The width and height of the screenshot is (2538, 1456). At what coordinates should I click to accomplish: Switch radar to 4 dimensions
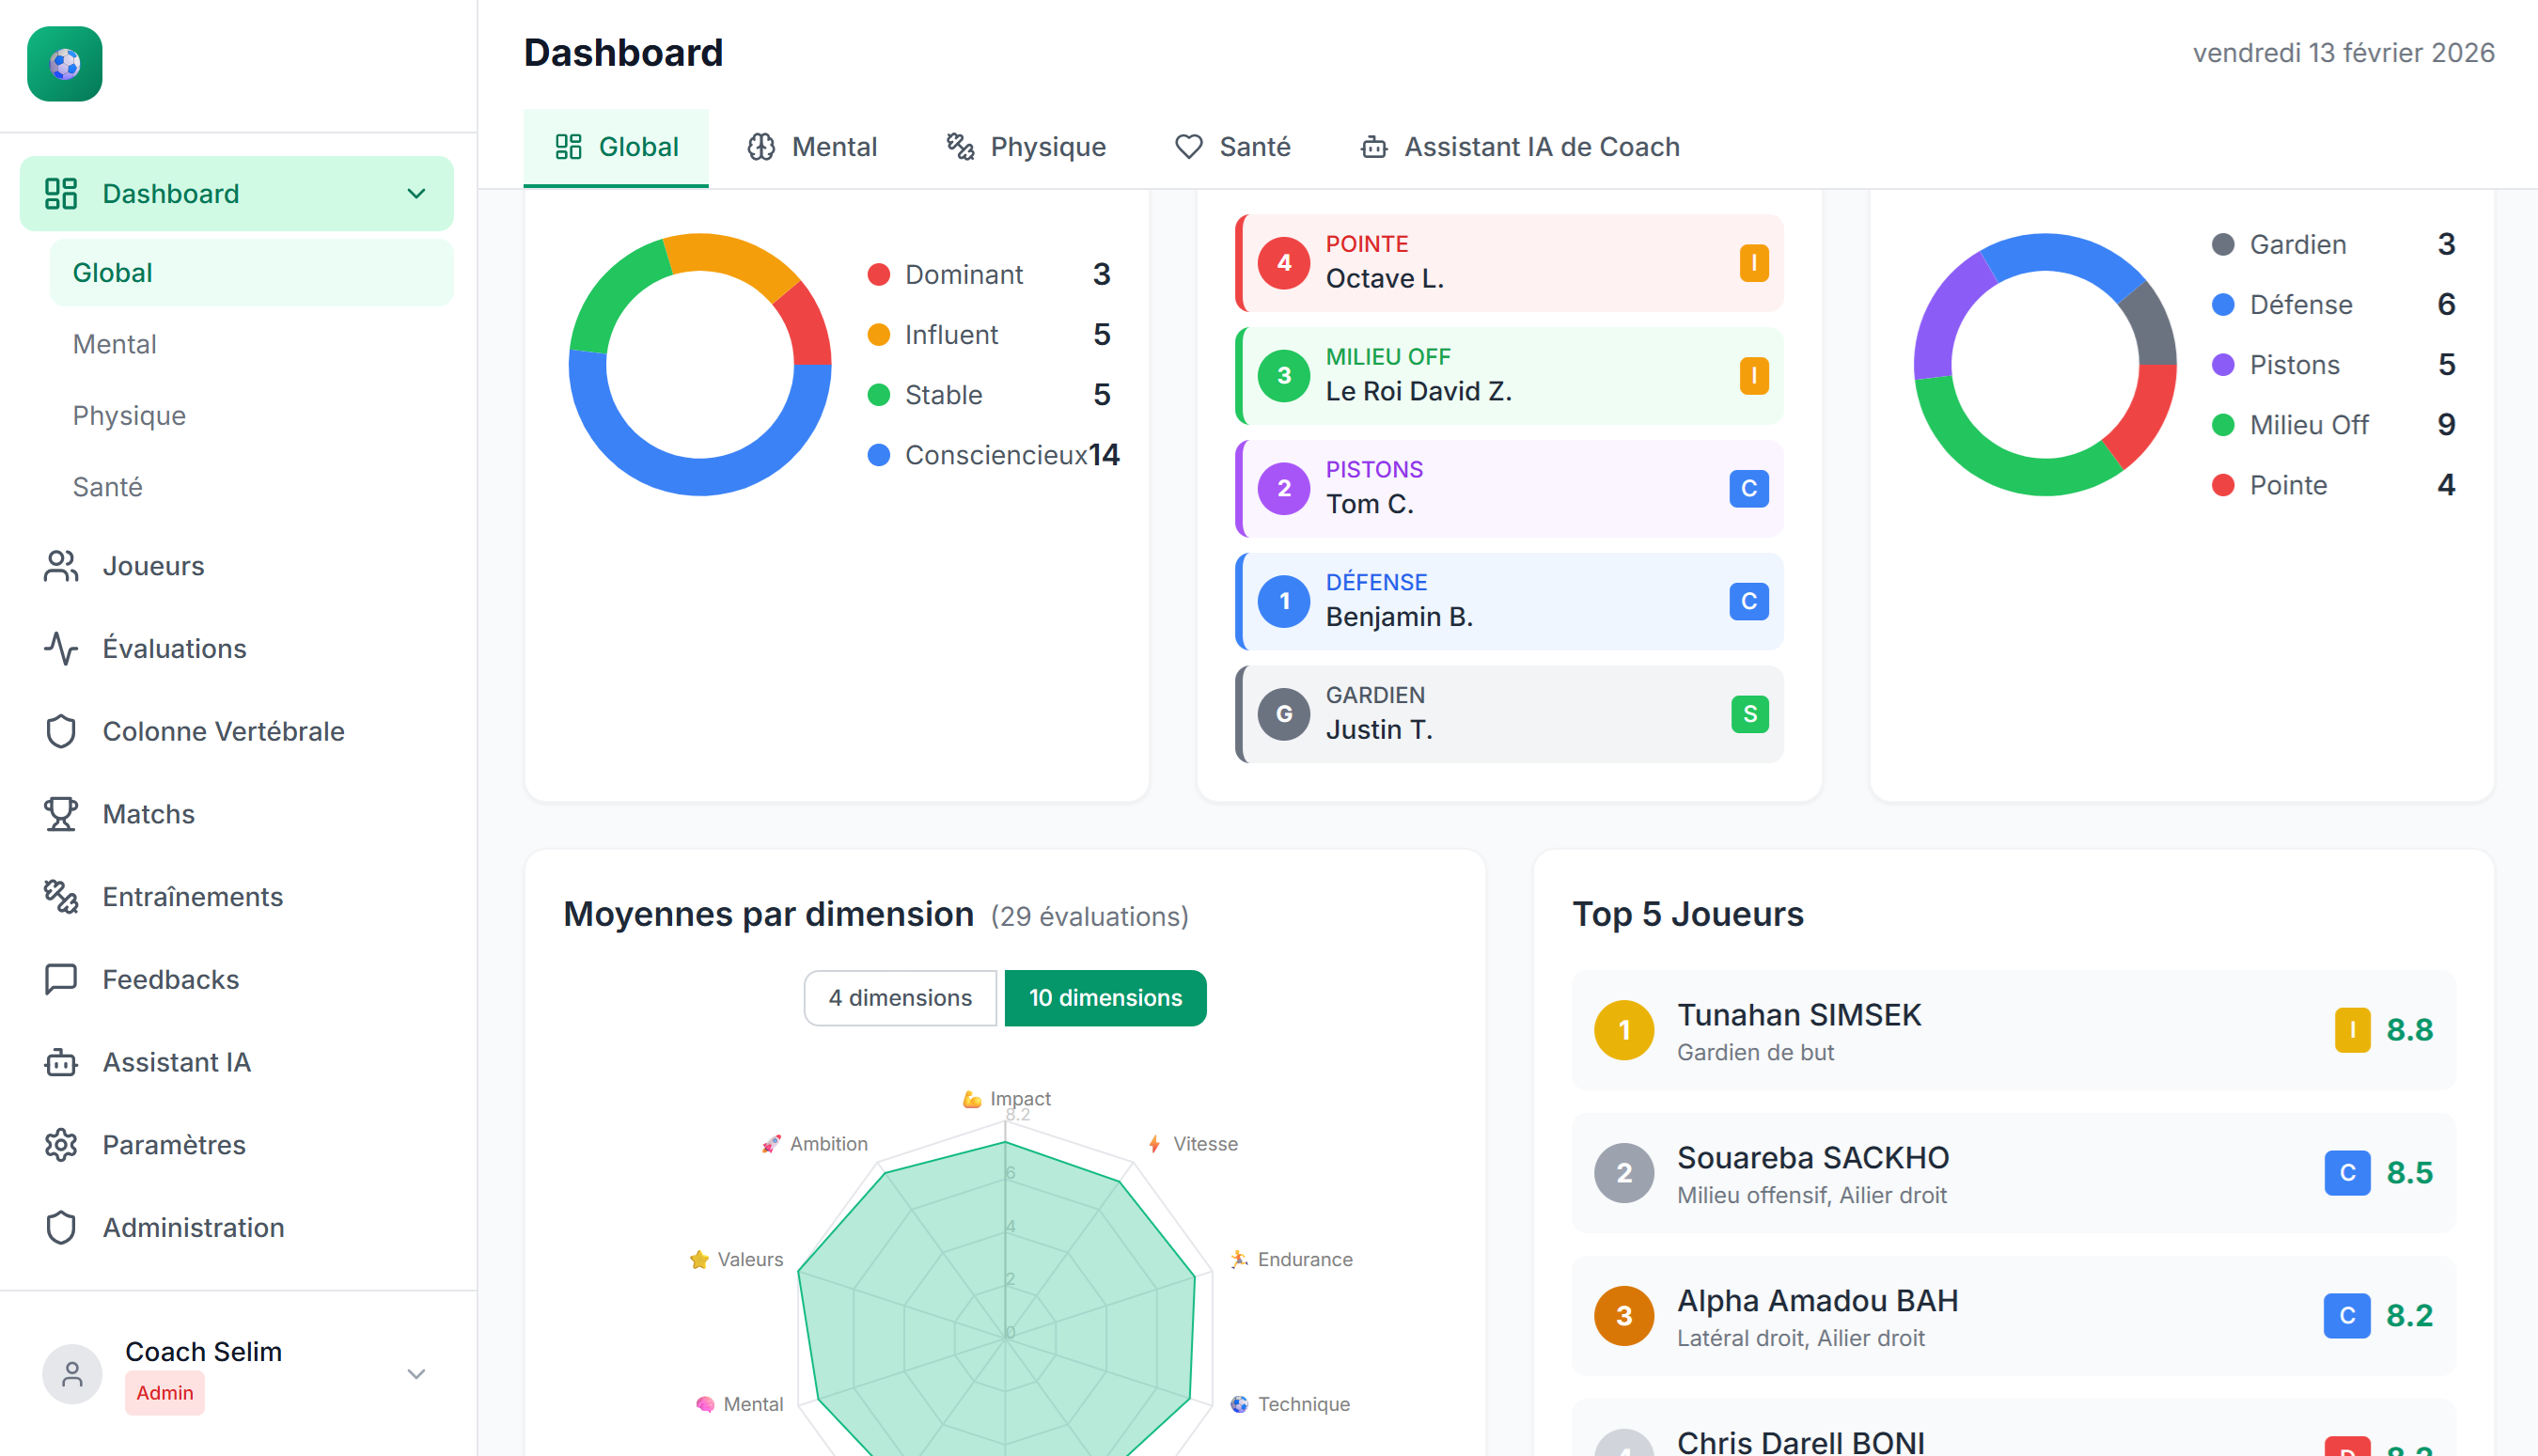click(900, 998)
